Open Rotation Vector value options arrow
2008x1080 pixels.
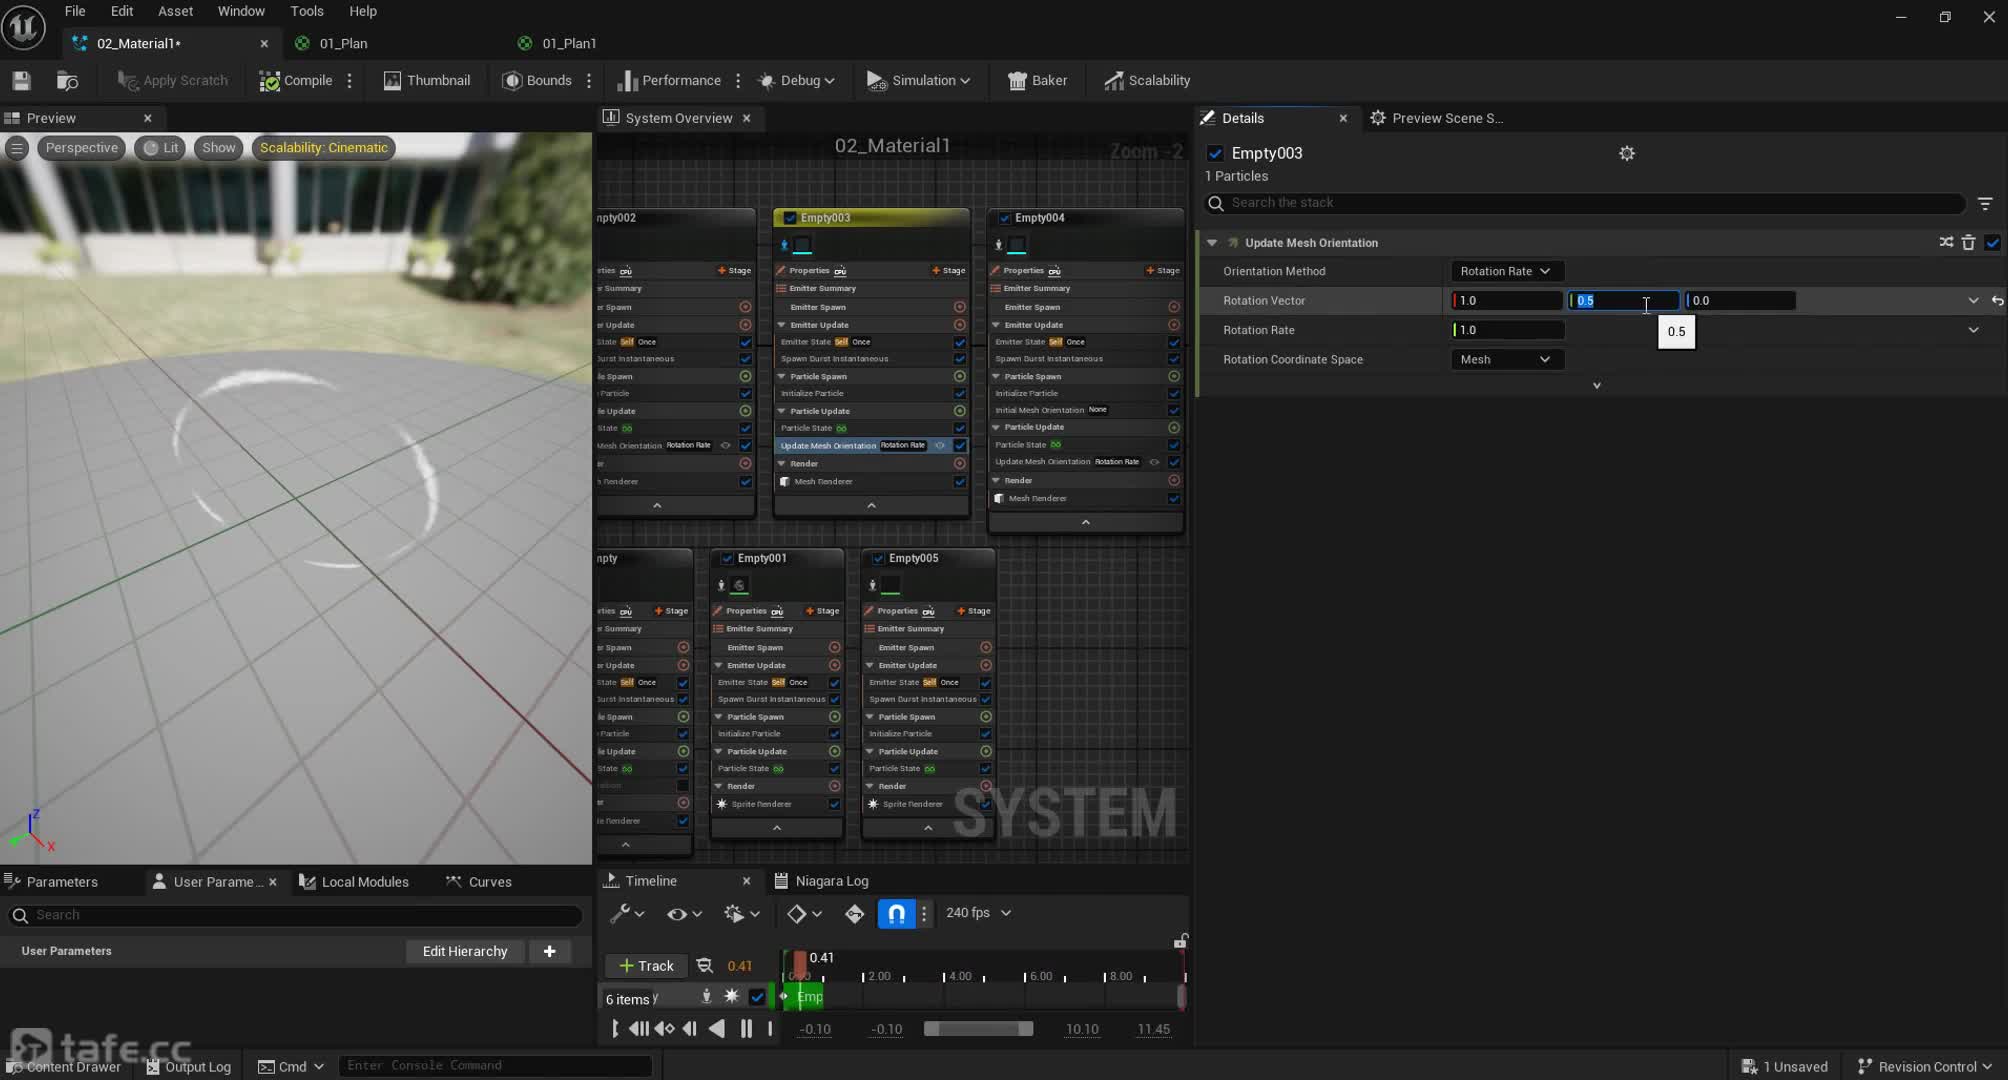(1973, 301)
